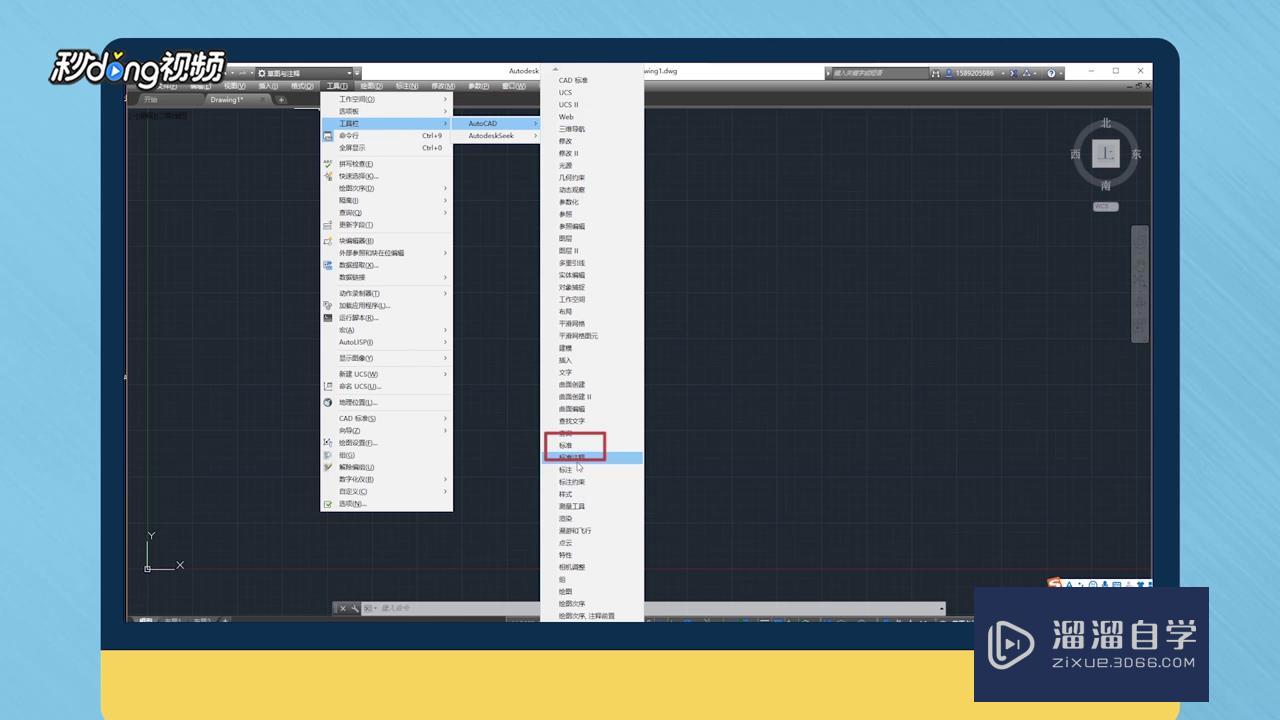Expand the Draw Order (绘图次序) submenu
The width and height of the screenshot is (1280, 720).
click(386, 188)
